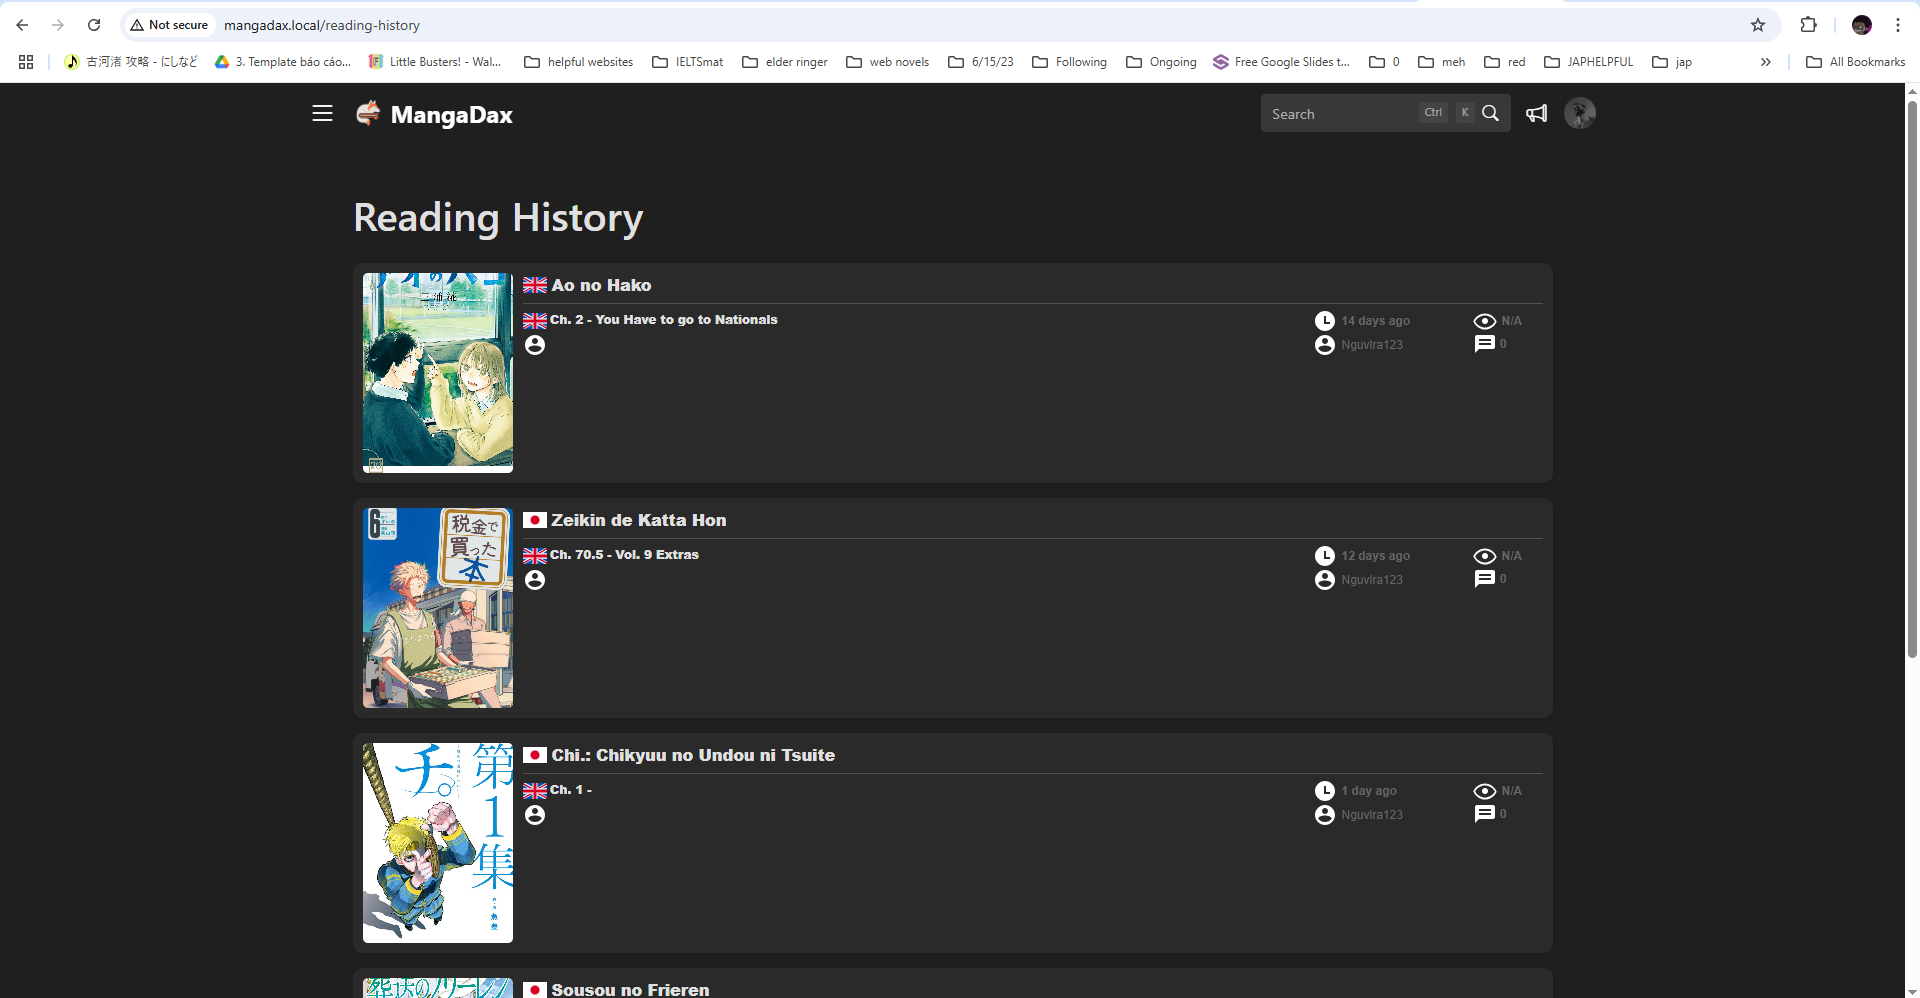Open Sousou no Frieren title

[630, 989]
